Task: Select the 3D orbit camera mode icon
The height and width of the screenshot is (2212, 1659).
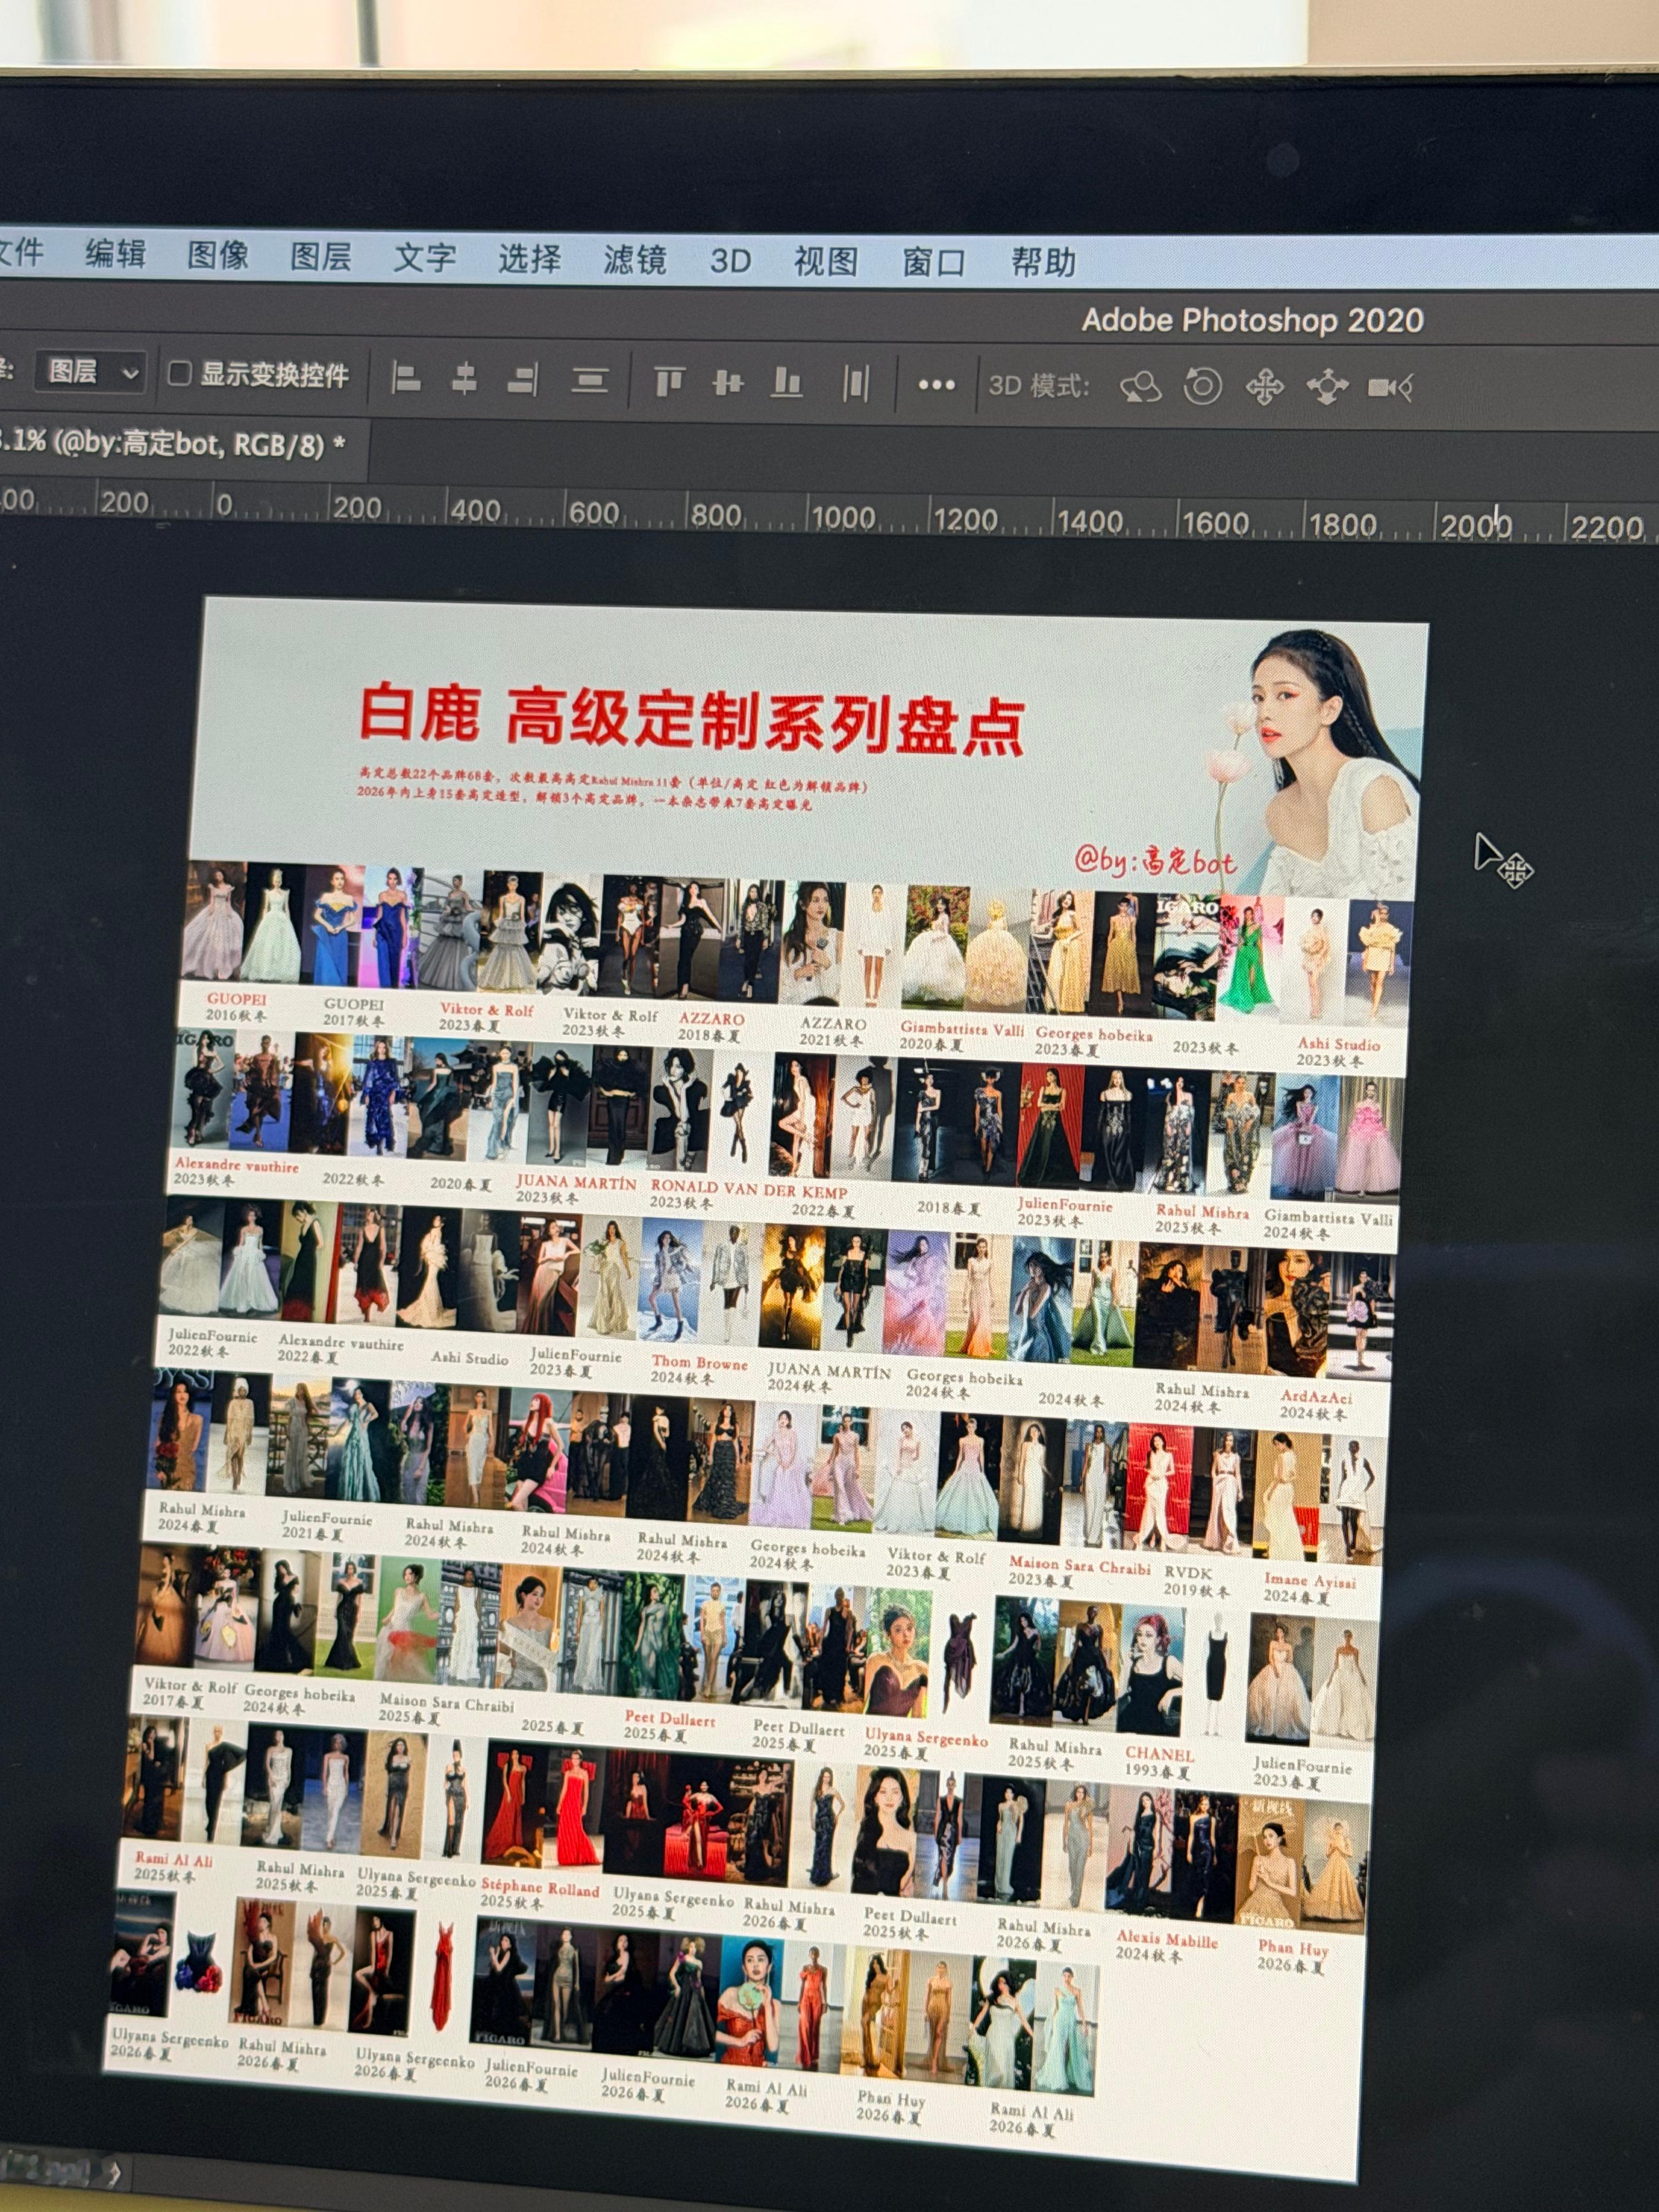Action: pos(1141,387)
